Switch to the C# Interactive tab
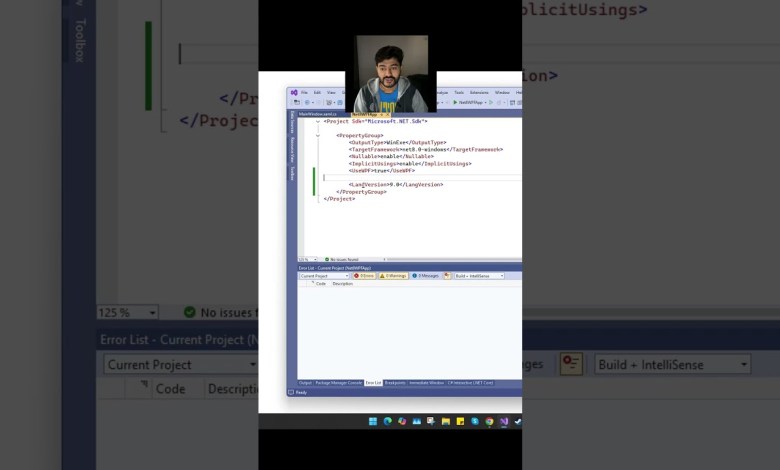The width and height of the screenshot is (780, 470). pos(471,383)
